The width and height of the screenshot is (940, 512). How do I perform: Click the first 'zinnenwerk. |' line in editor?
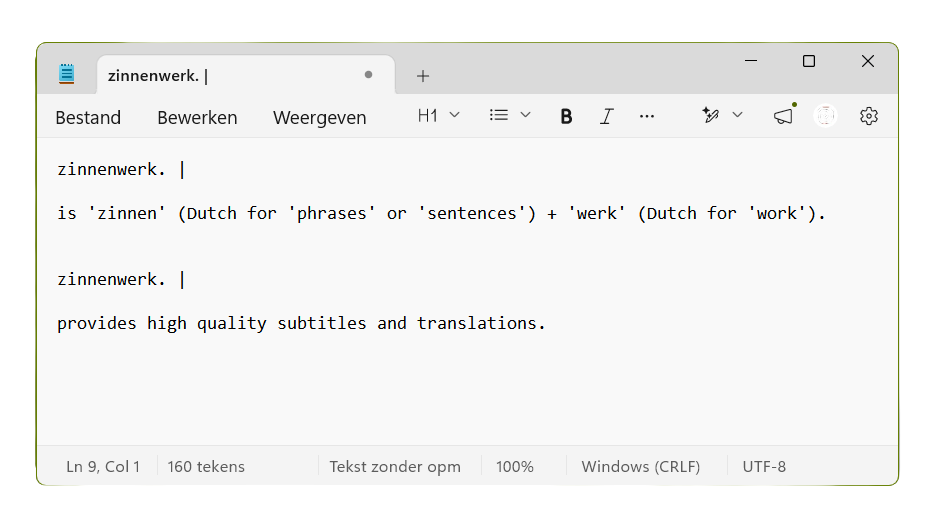coord(122,170)
